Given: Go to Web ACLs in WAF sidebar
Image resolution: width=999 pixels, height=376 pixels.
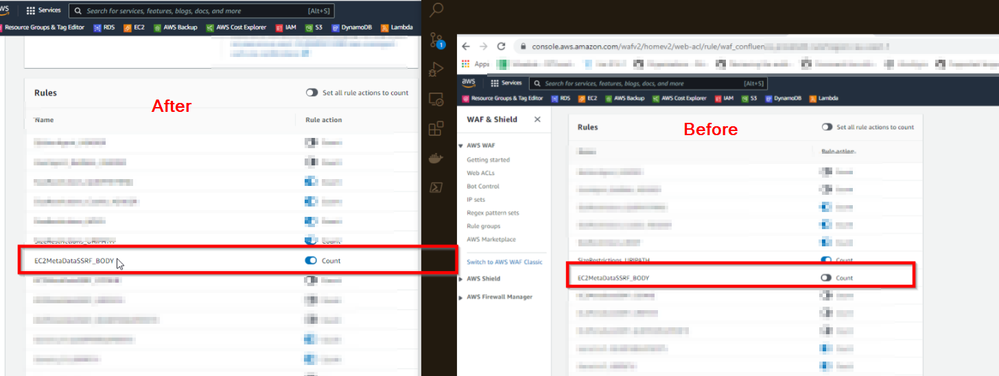Looking at the screenshot, I should [481, 173].
